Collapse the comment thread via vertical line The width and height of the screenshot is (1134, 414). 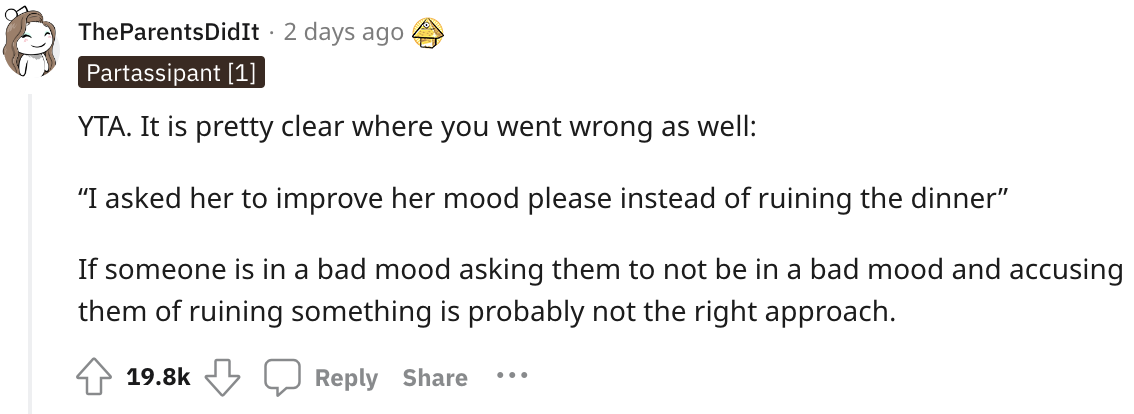coord(30,253)
